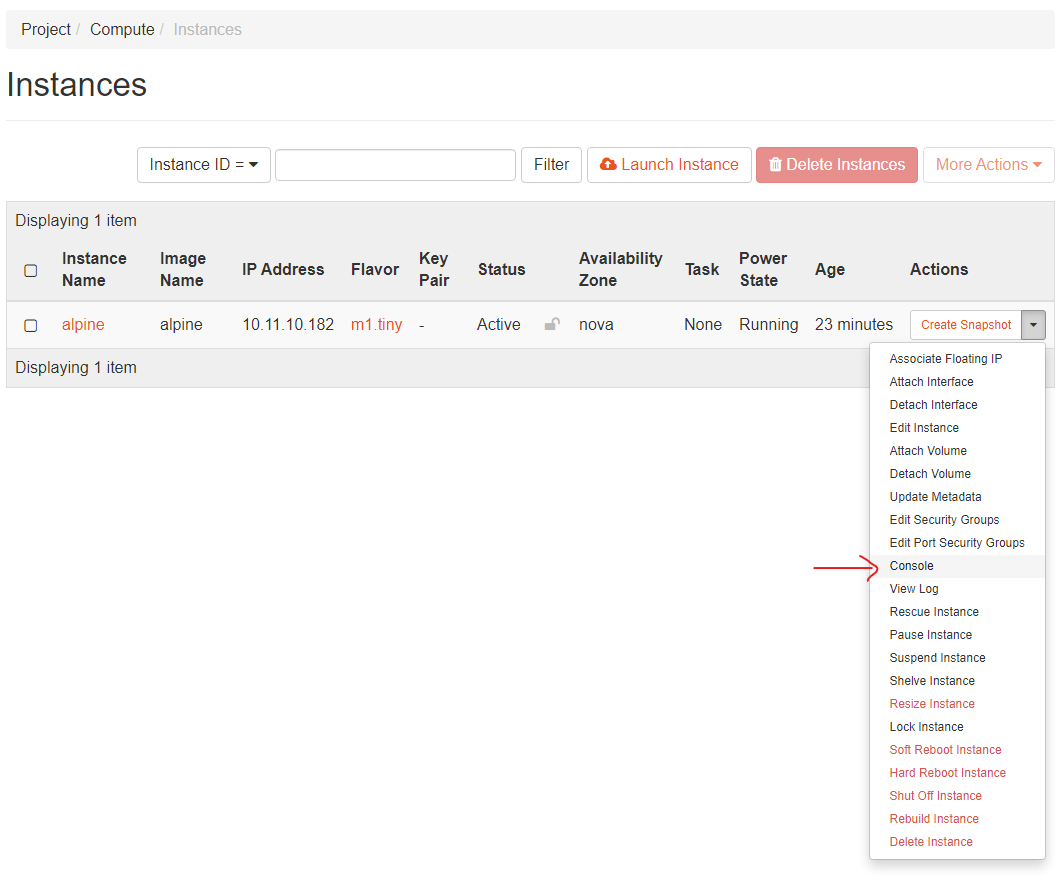The height and width of the screenshot is (884, 1064).
Task: Navigate to the Compute breadcrumb link
Action: pos(122,29)
